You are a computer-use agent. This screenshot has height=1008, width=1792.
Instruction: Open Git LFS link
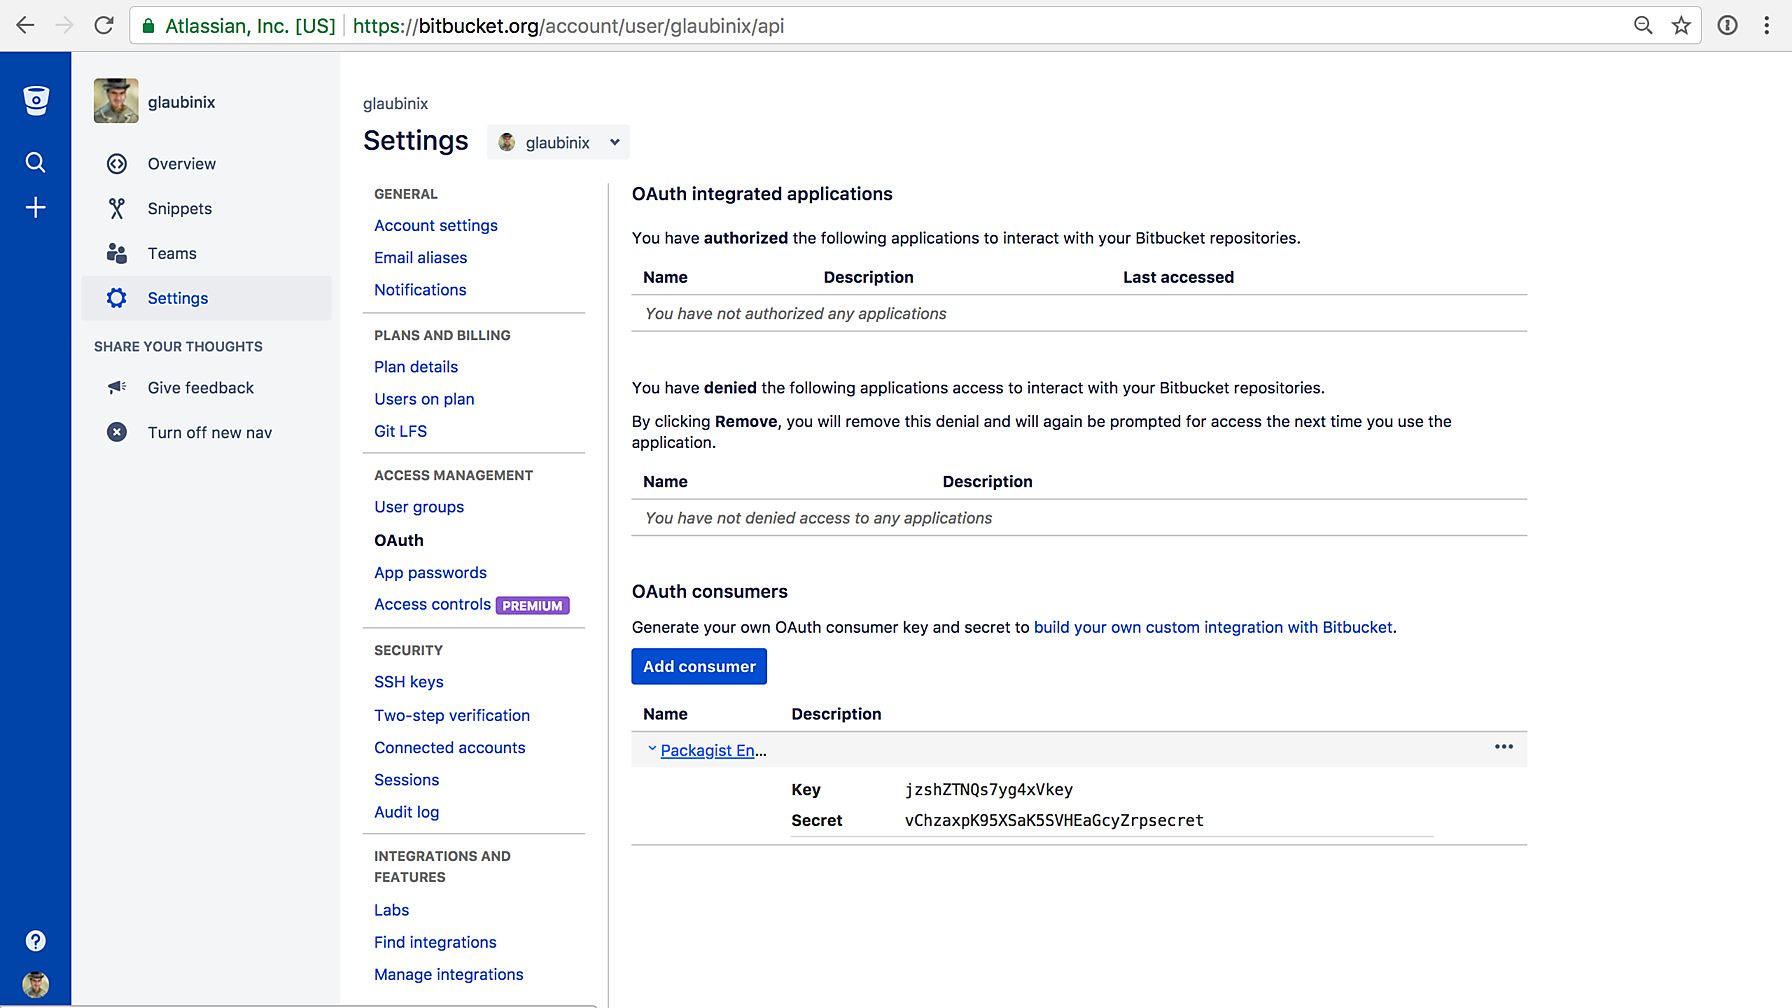click(x=400, y=431)
